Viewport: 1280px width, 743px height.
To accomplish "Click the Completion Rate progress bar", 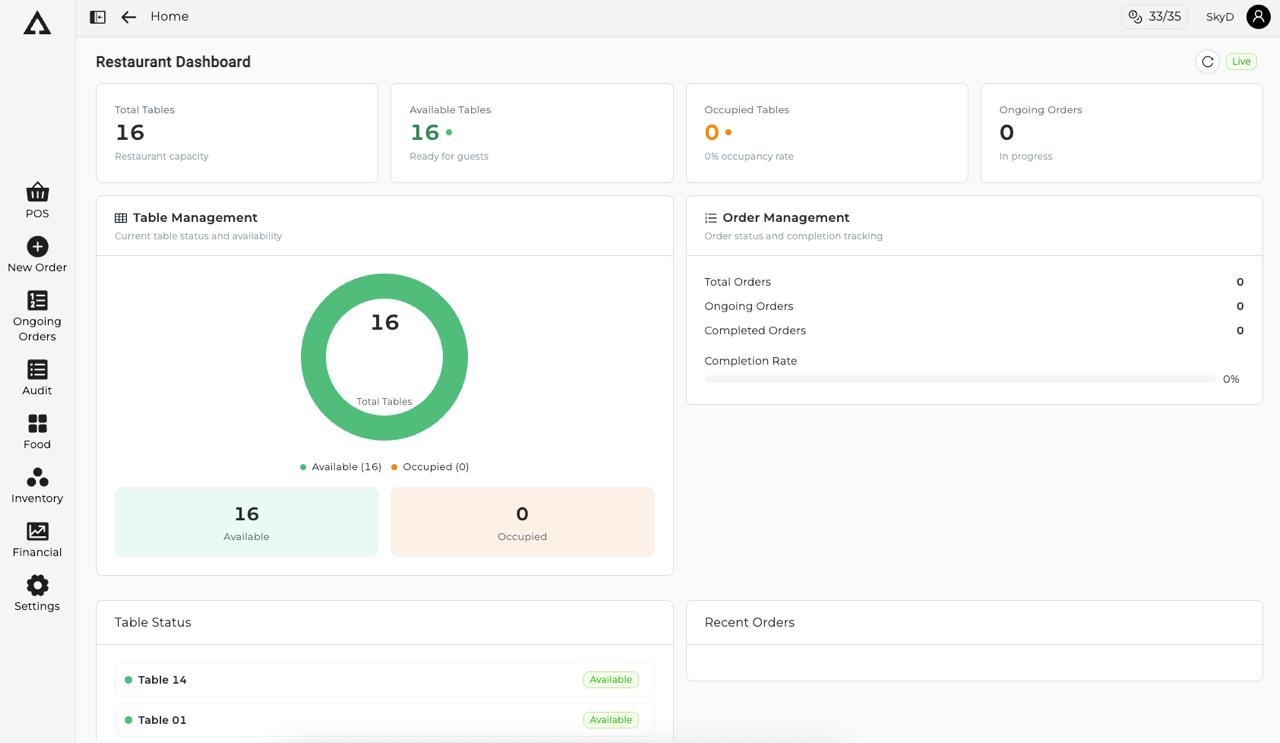I will click(960, 379).
